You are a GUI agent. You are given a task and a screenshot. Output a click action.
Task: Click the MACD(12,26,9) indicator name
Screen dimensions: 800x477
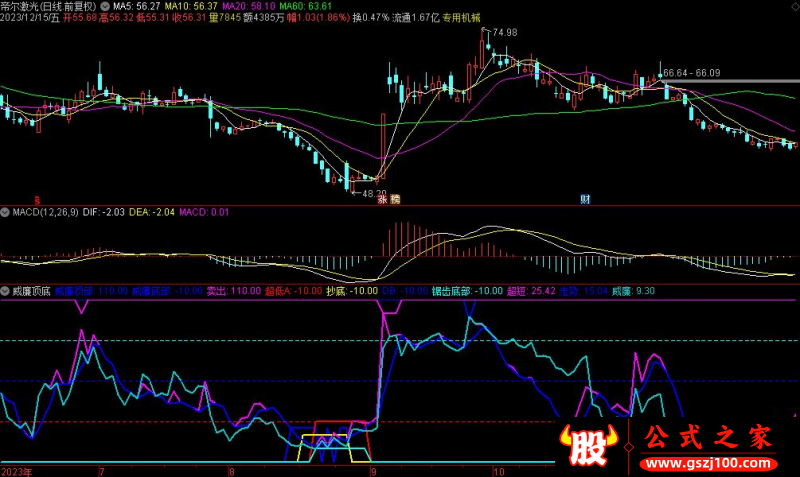(x=45, y=212)
